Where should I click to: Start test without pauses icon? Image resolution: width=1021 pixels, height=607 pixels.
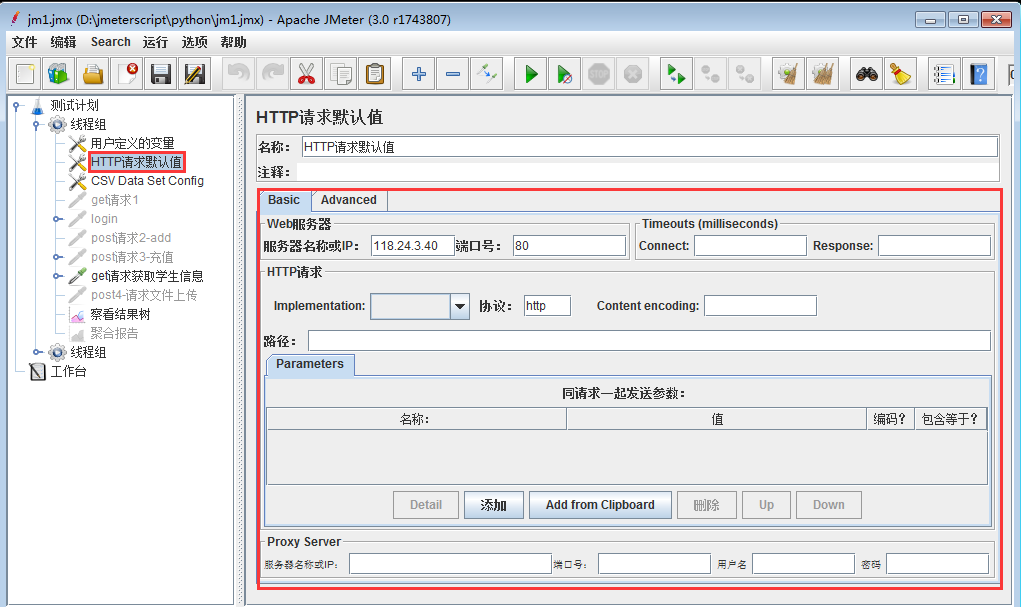point(565,74)
